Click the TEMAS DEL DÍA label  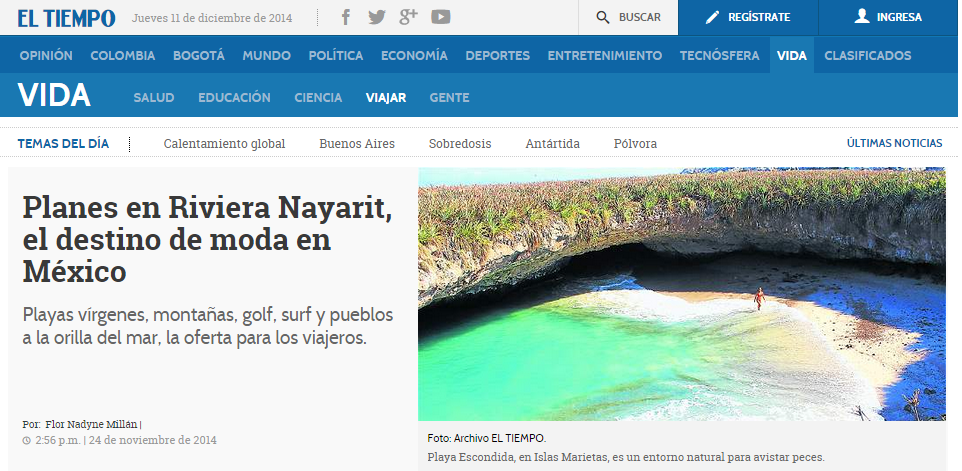click(x=63, y=144)
